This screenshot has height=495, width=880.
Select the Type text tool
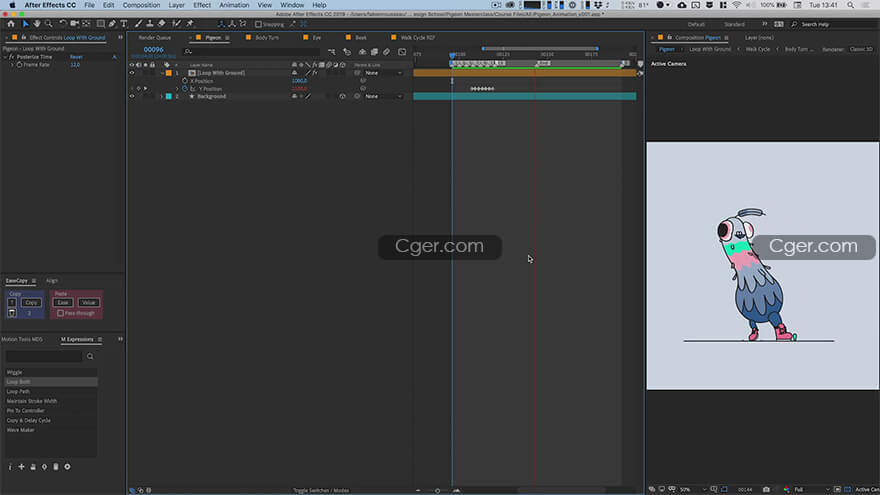click(124, 24)
